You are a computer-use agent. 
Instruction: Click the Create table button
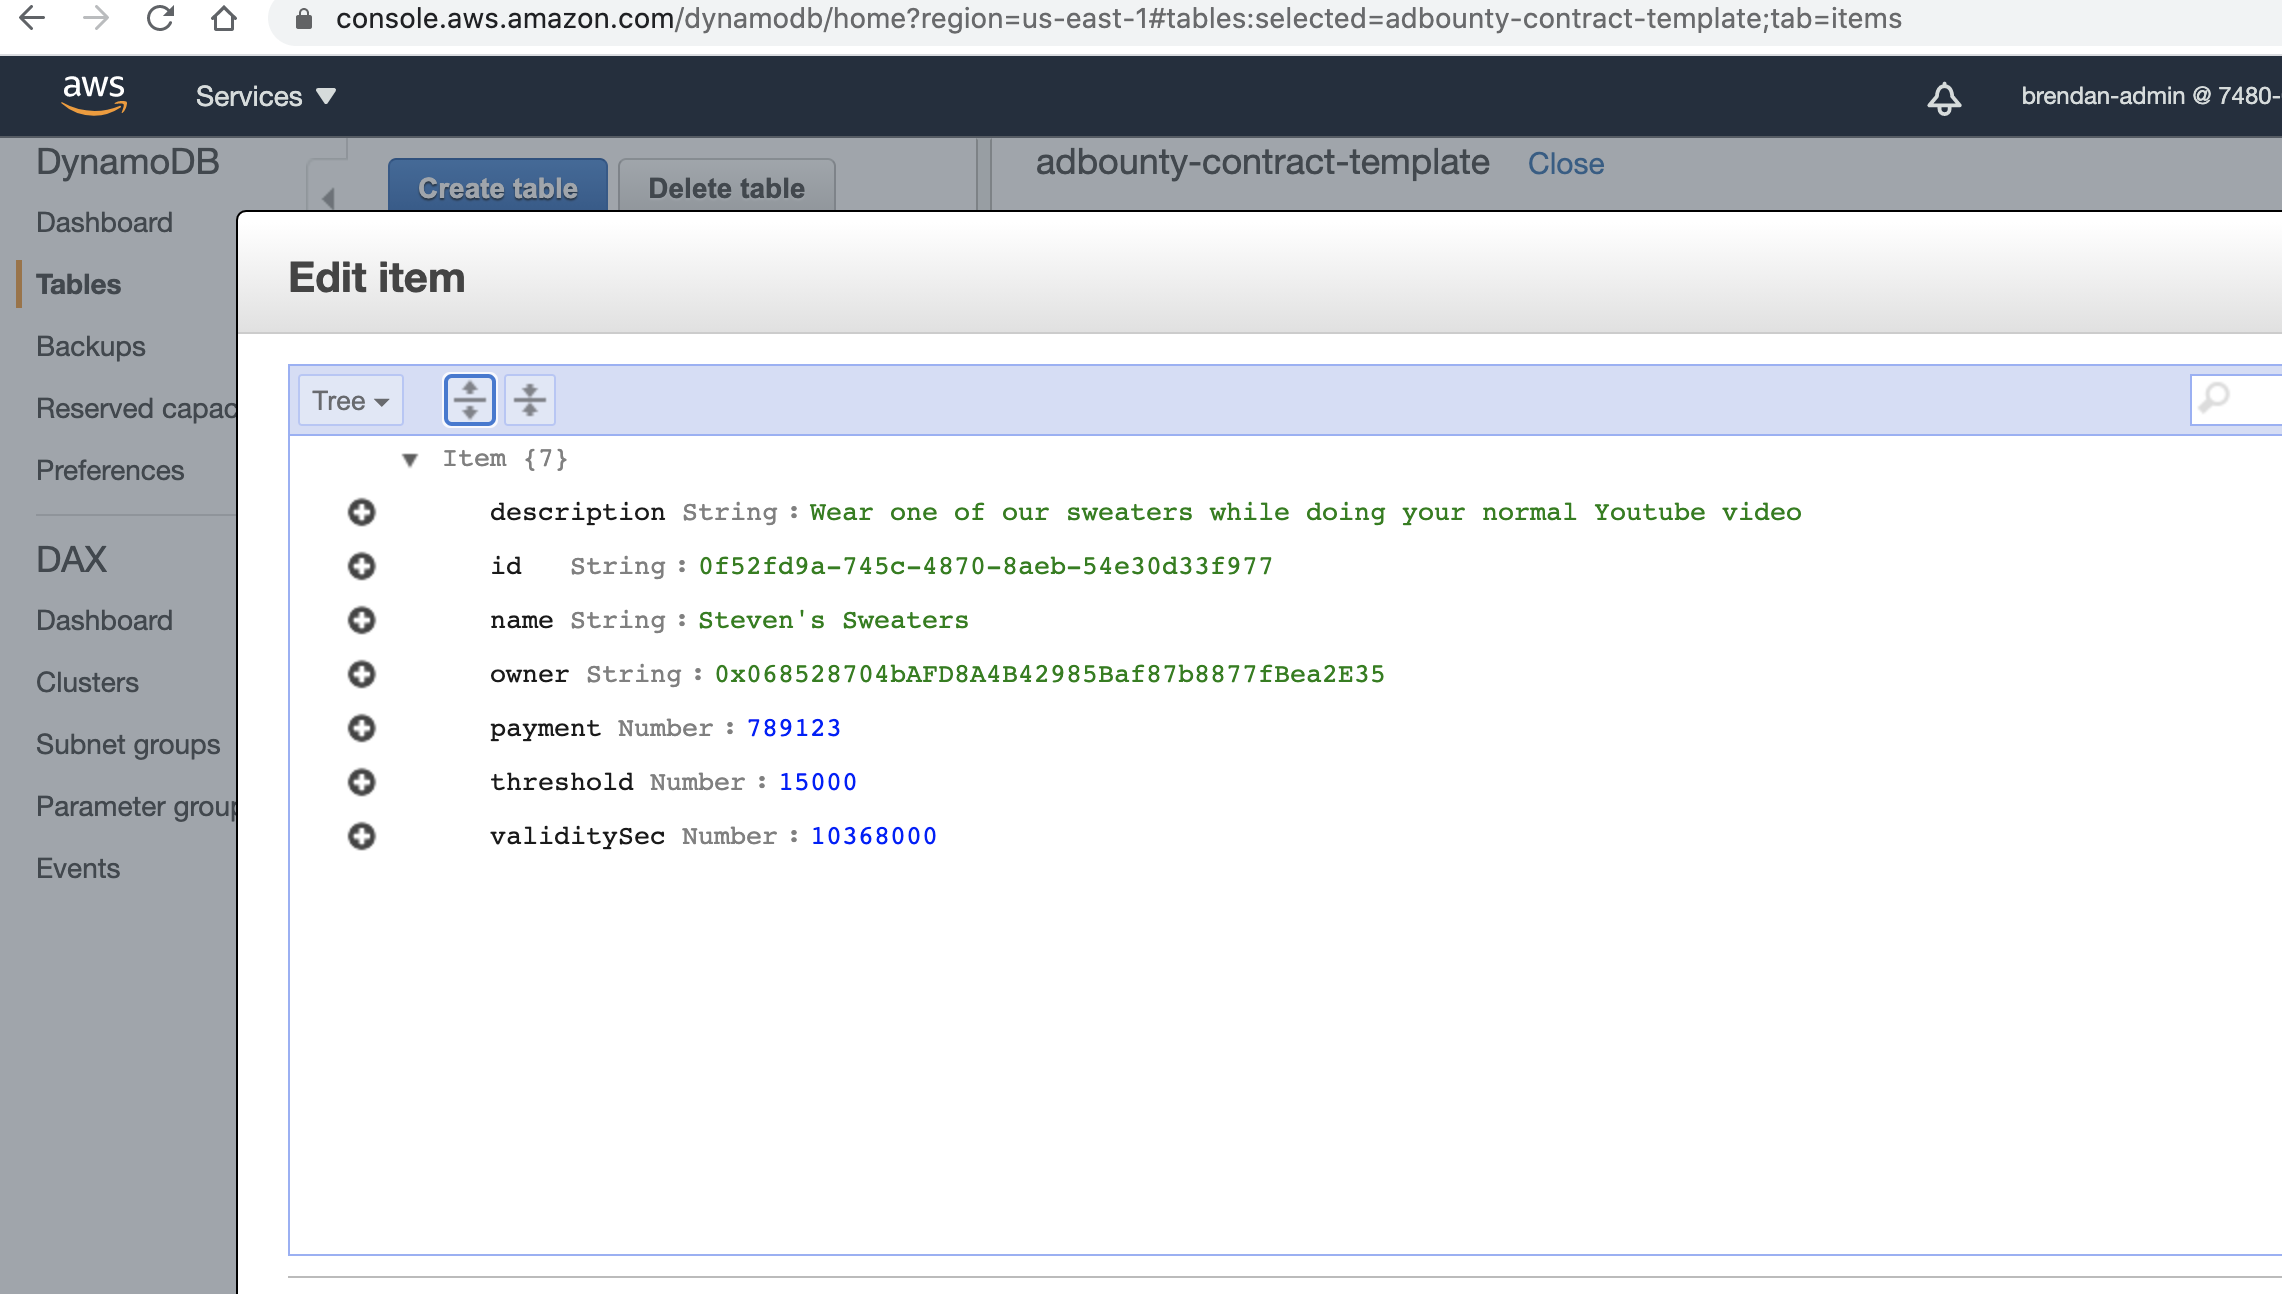tap(497, 188)
